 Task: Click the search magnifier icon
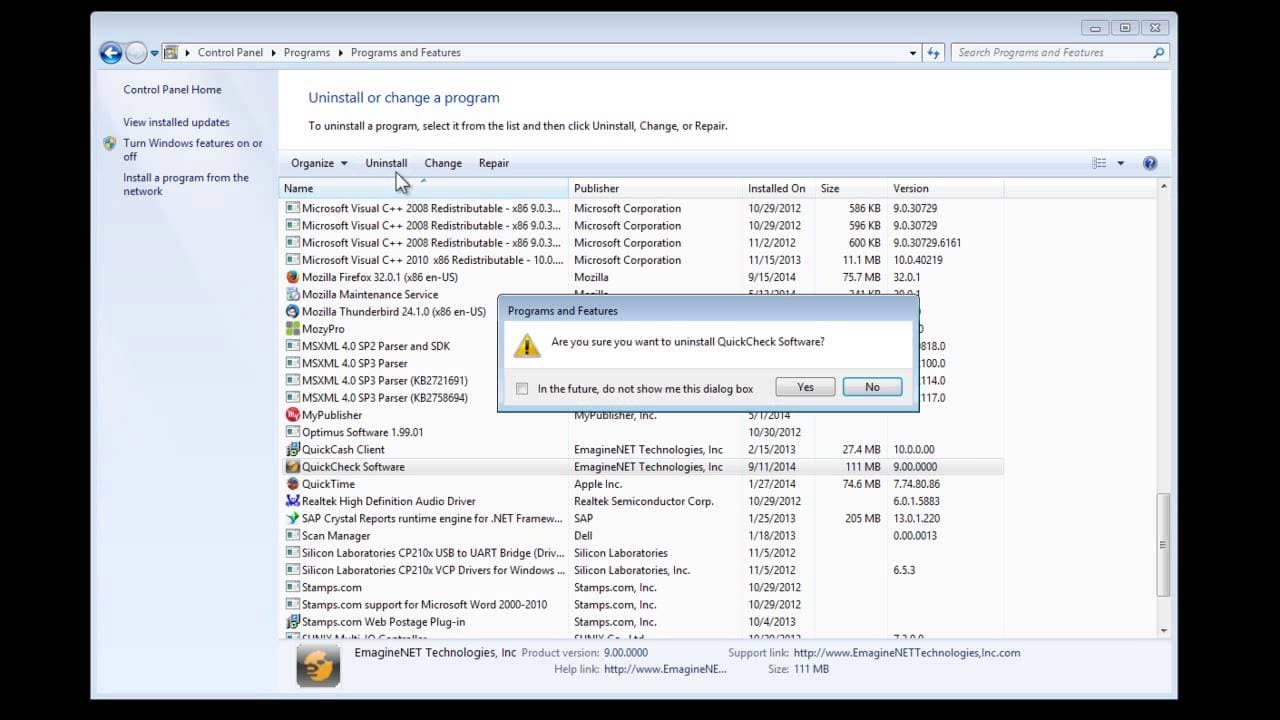point(1159,53)
